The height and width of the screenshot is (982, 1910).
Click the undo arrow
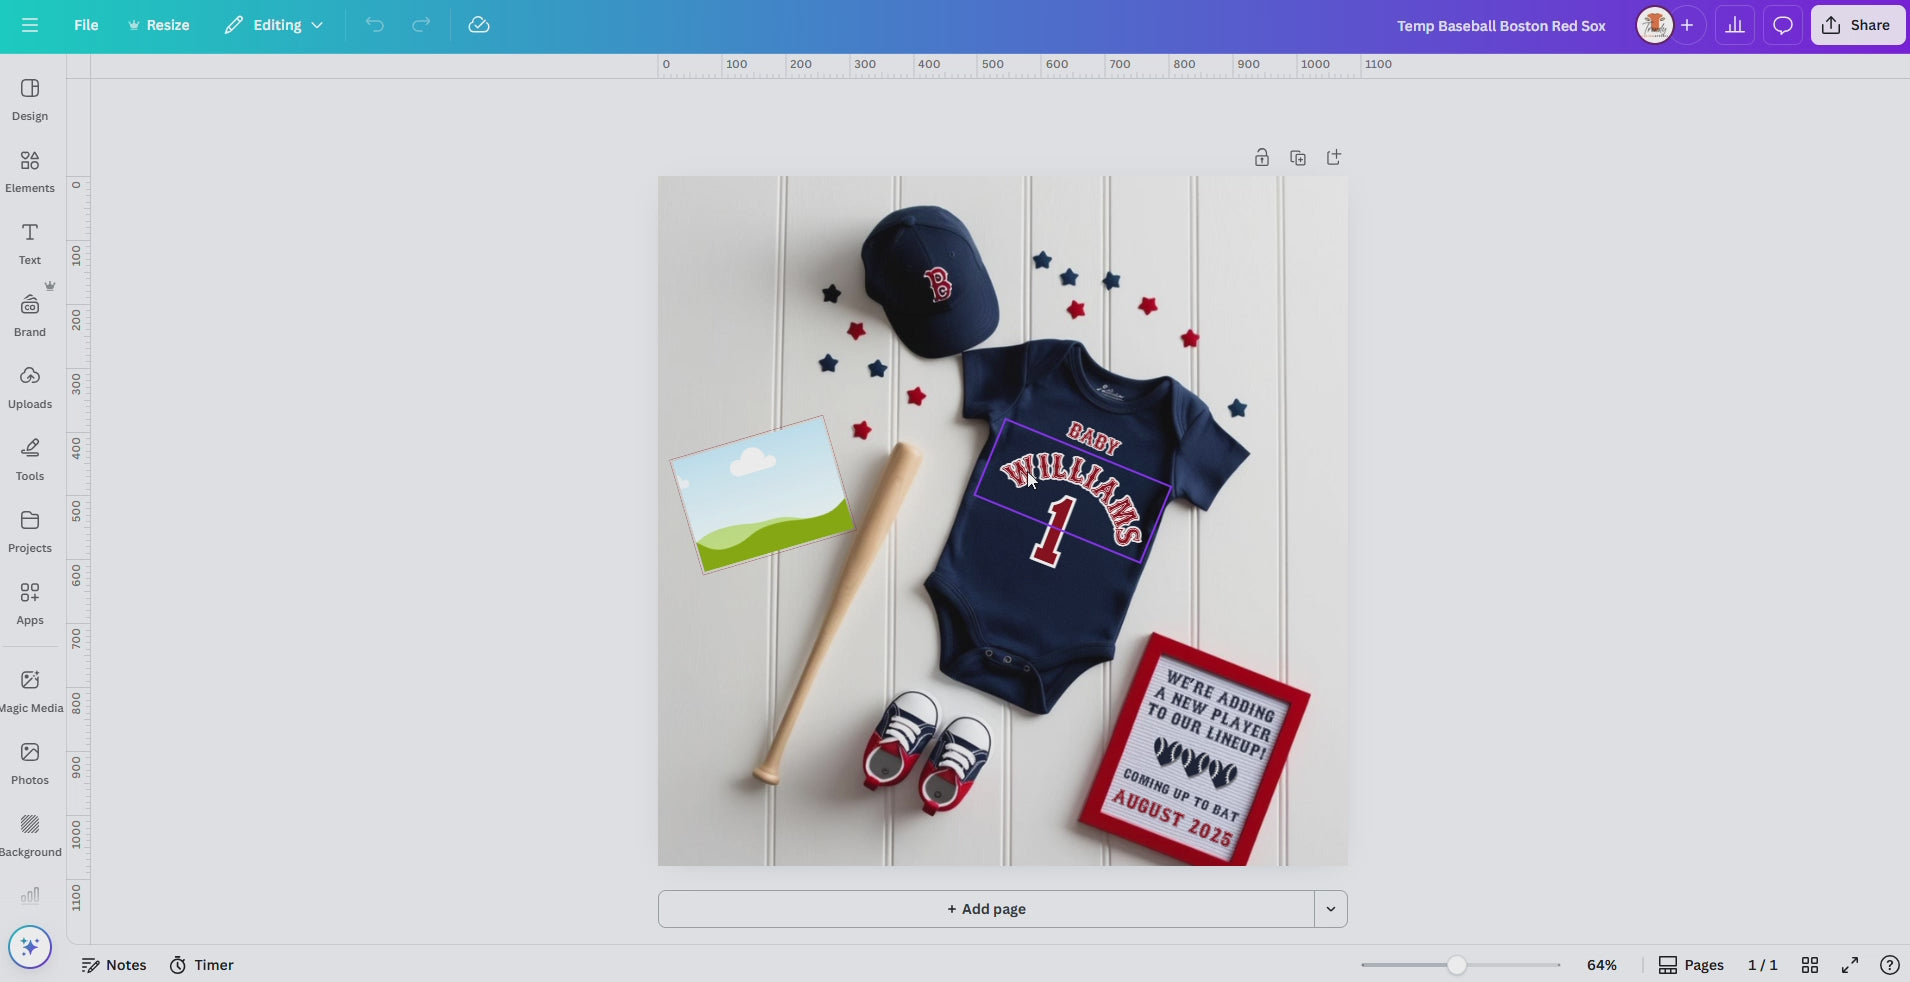374,25
